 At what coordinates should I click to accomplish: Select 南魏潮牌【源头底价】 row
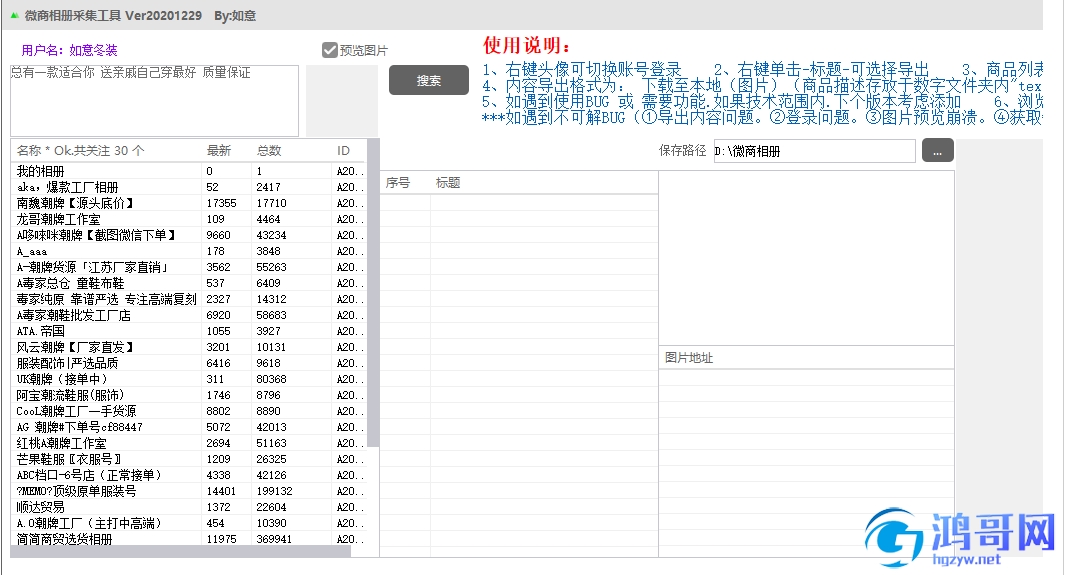pyautogui.click(x=189, y=203)
